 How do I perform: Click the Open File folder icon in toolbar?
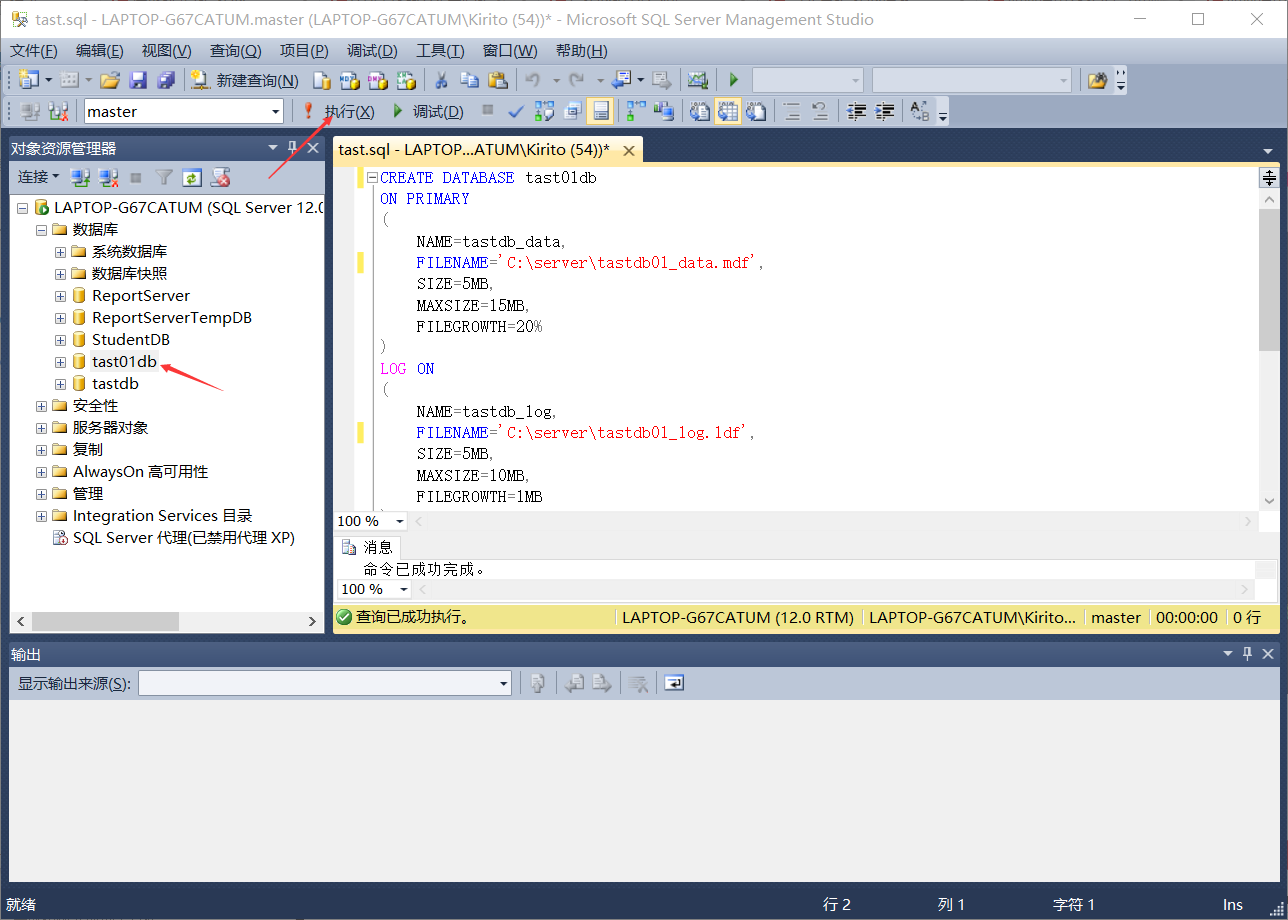click(x=110, y=80)
